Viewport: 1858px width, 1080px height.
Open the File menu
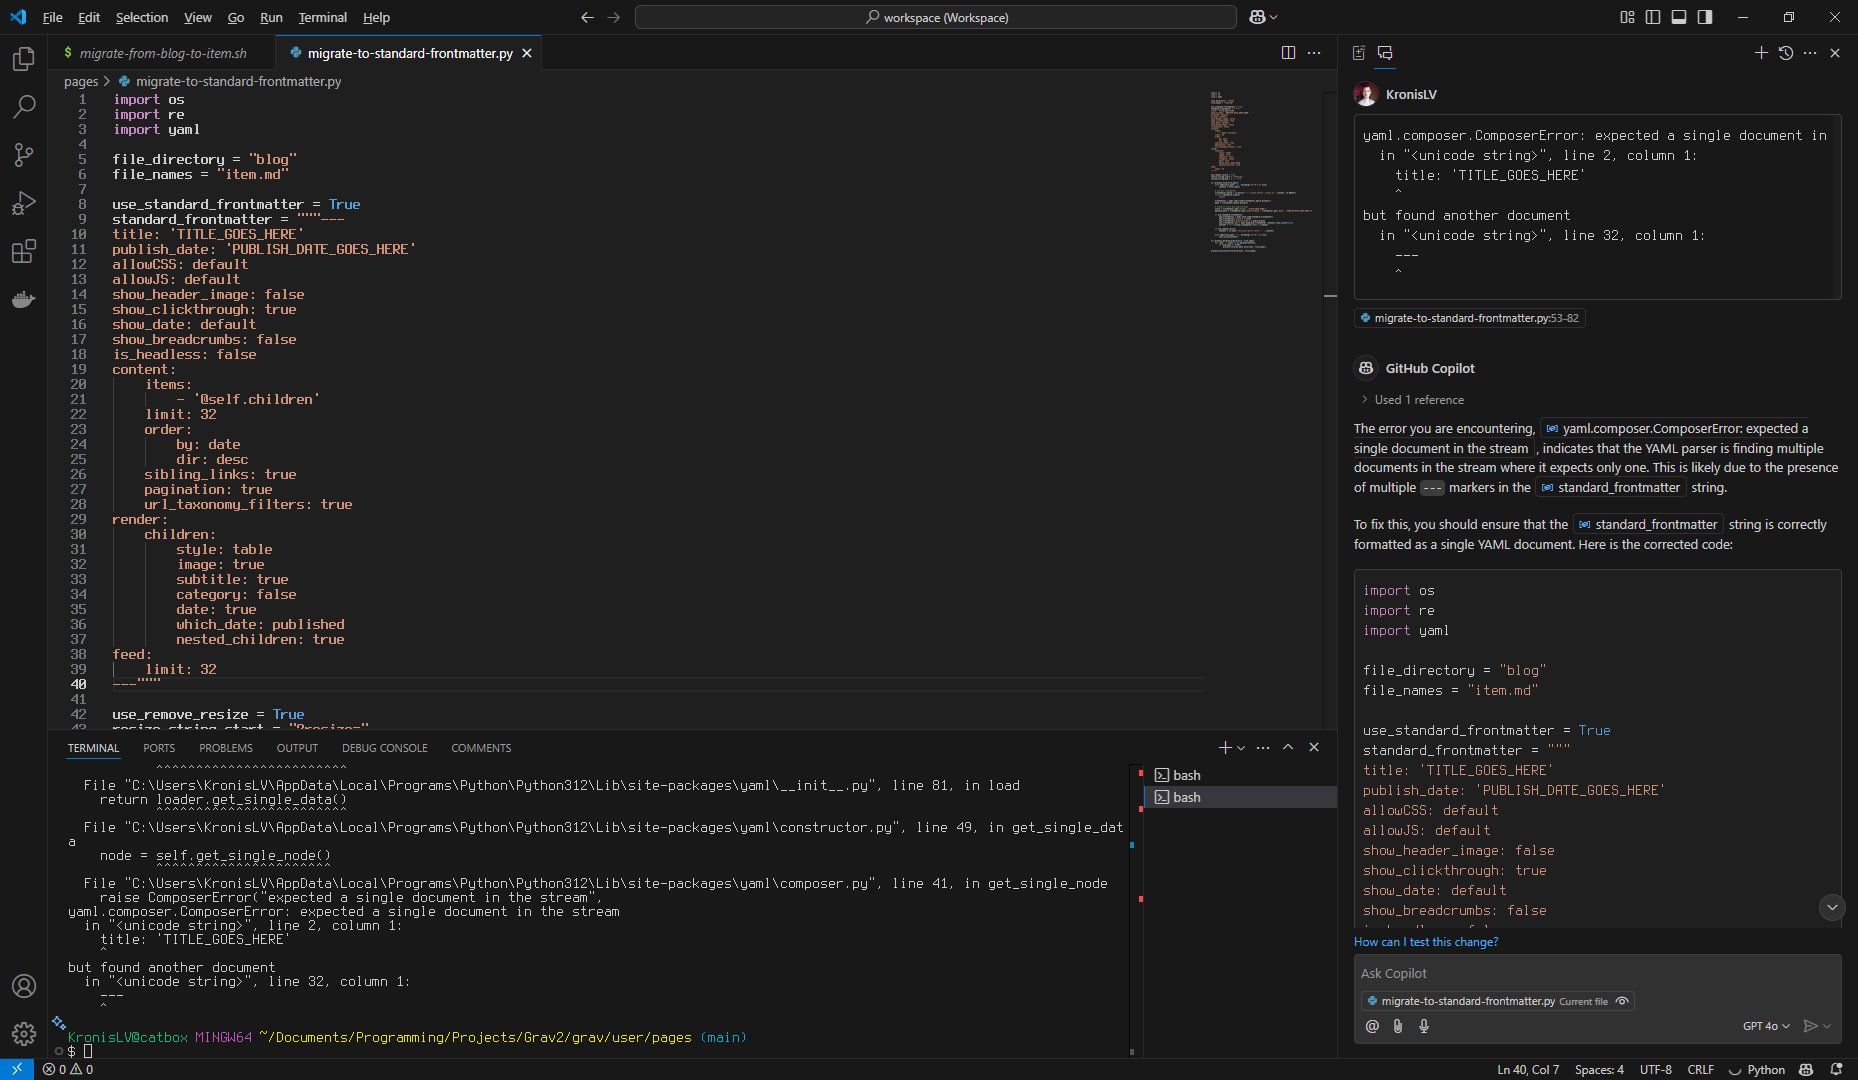click(x=52, y=17)
